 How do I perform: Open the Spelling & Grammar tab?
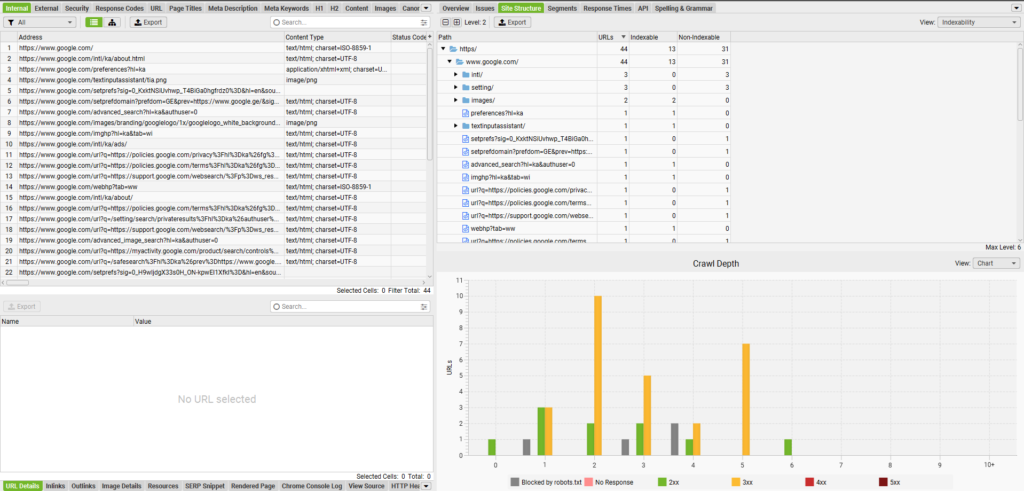tap(686, 8)
